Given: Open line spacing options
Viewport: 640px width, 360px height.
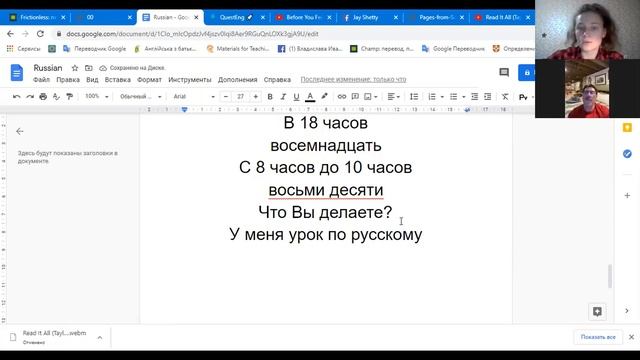Looking at the screenshot, I should [x=414, y=97].
